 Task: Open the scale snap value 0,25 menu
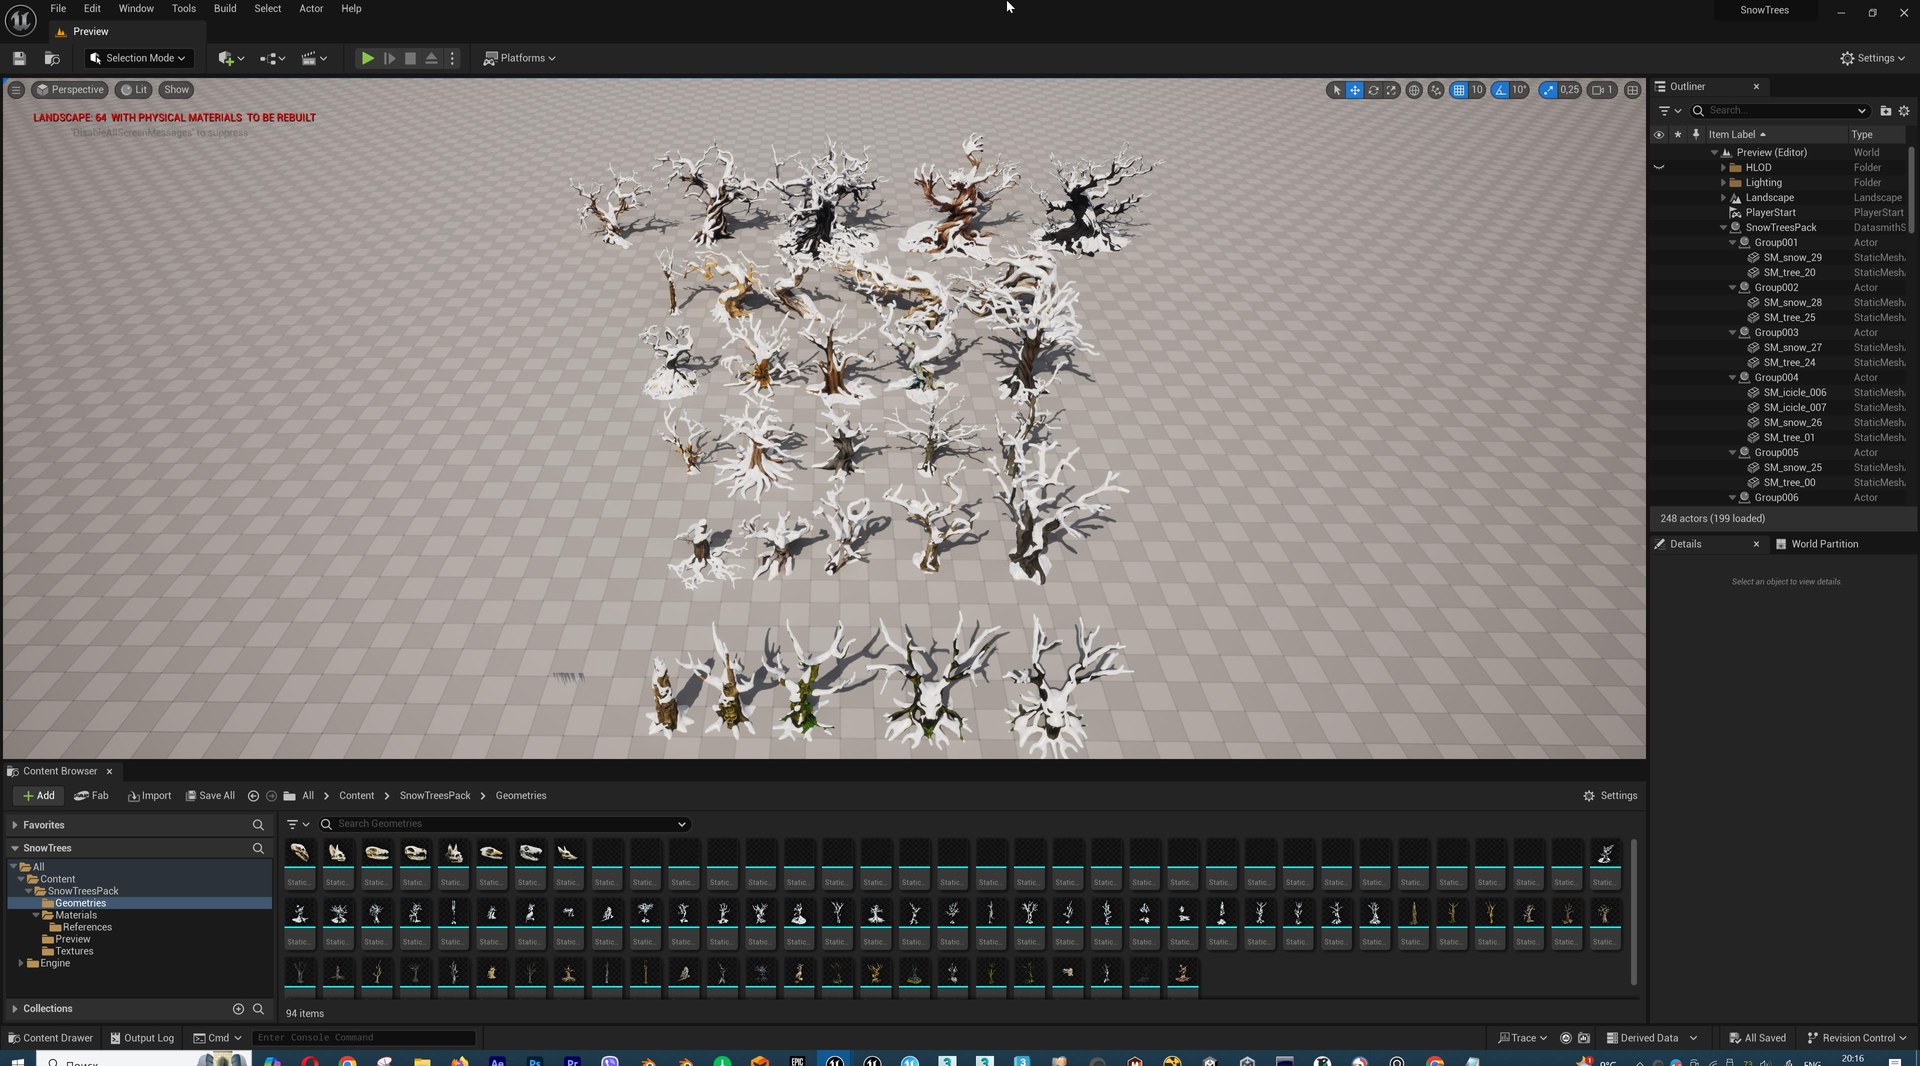pyautogui.click(x=1570, y=90)
